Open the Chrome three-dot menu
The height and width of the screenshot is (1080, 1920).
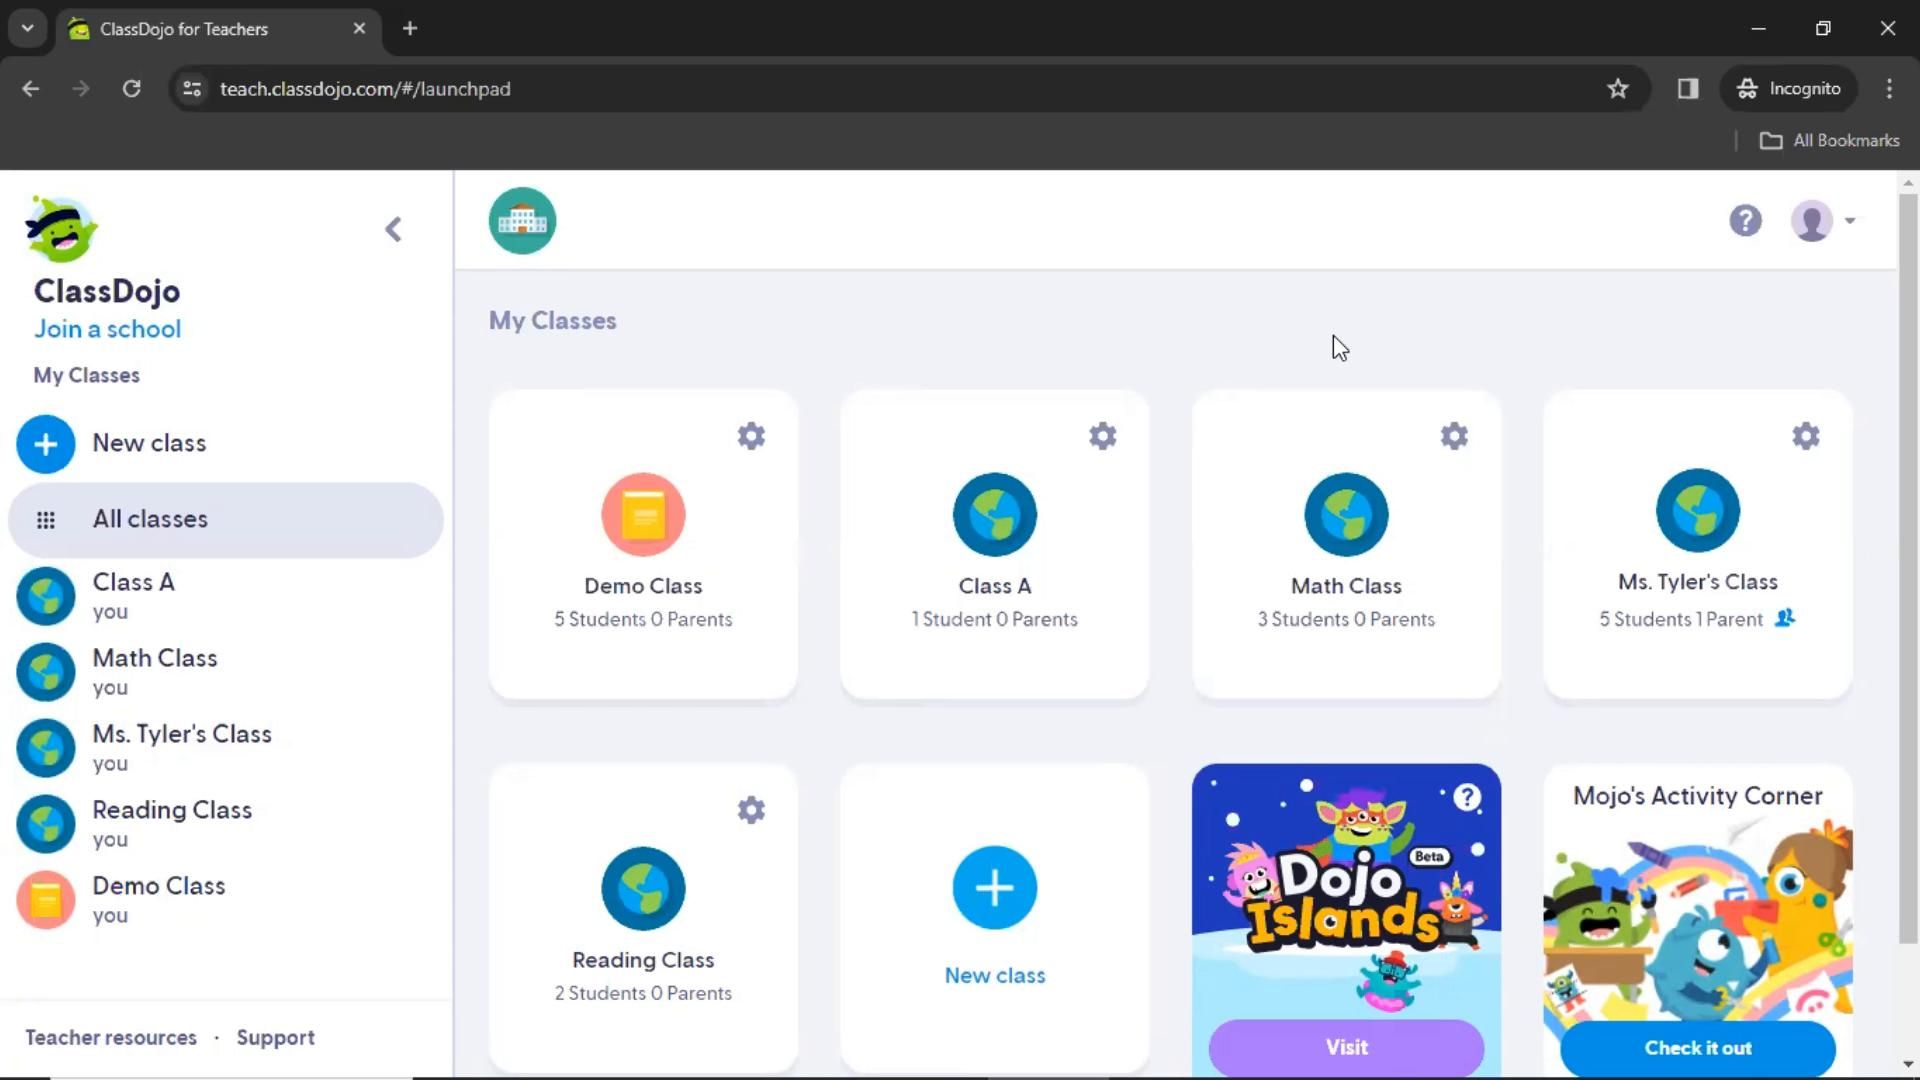coord(1889,89)
